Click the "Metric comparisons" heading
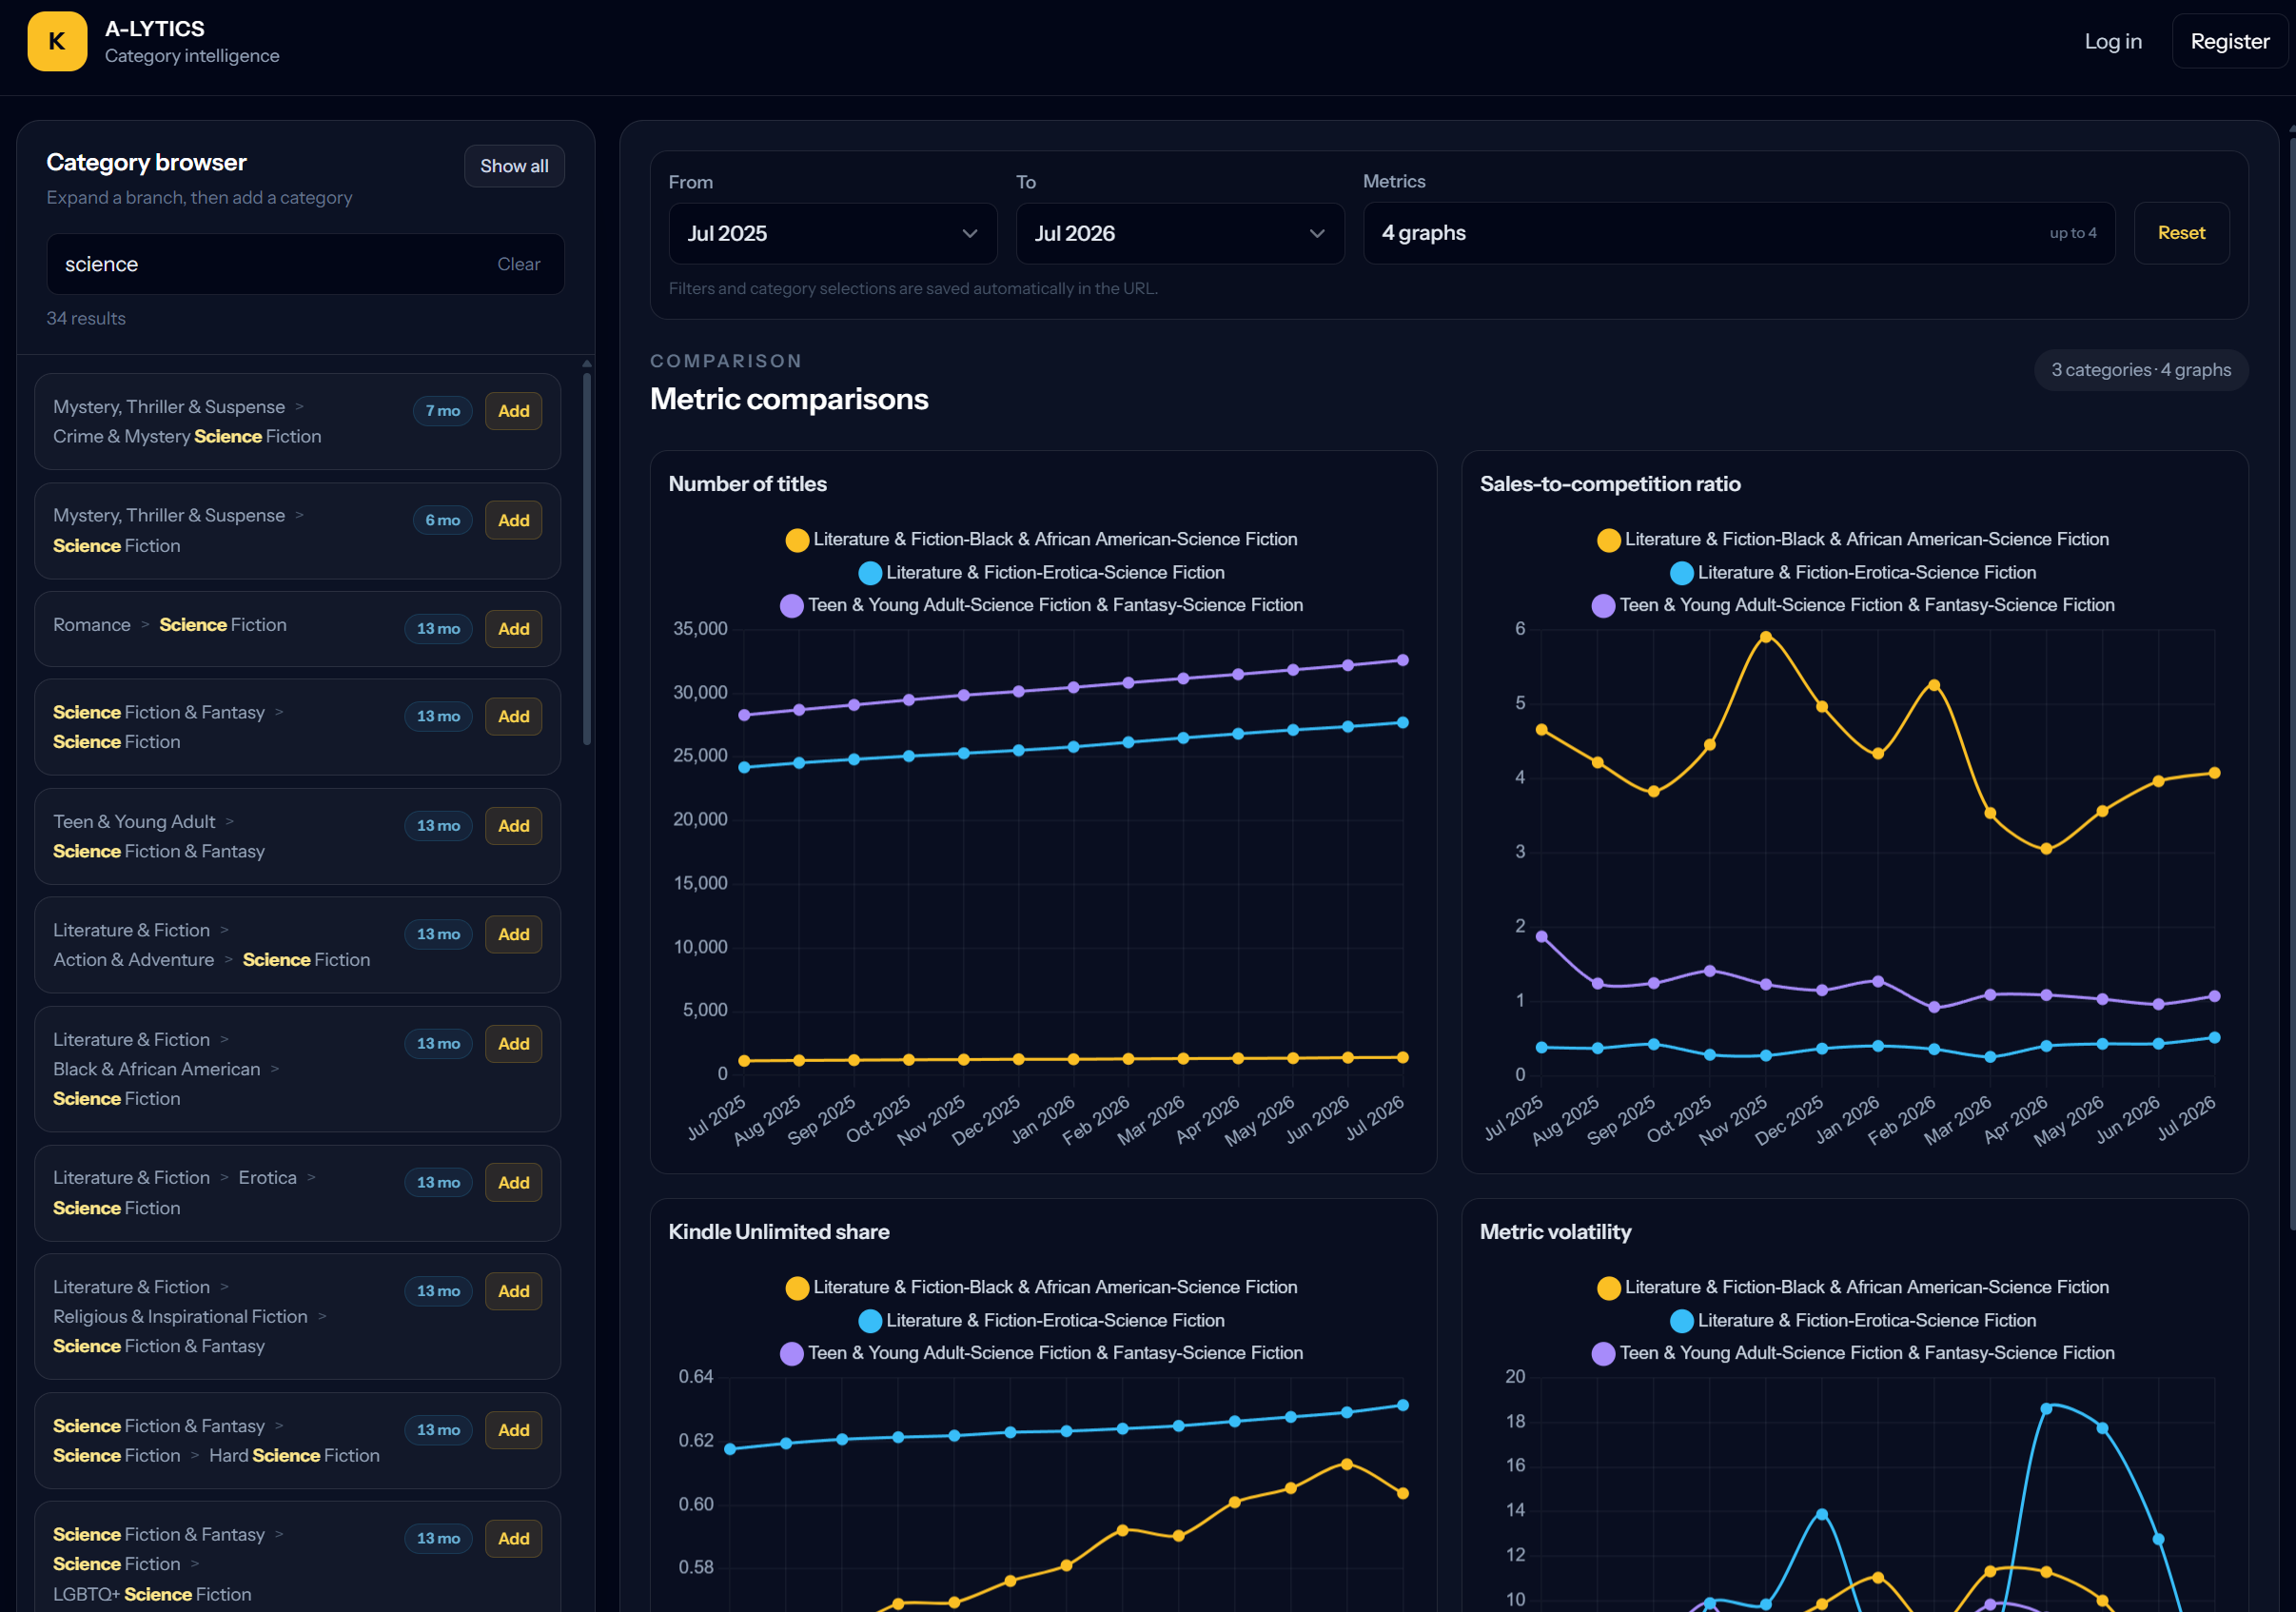Screen dimensions: 2296x1612 pos(789,399)
